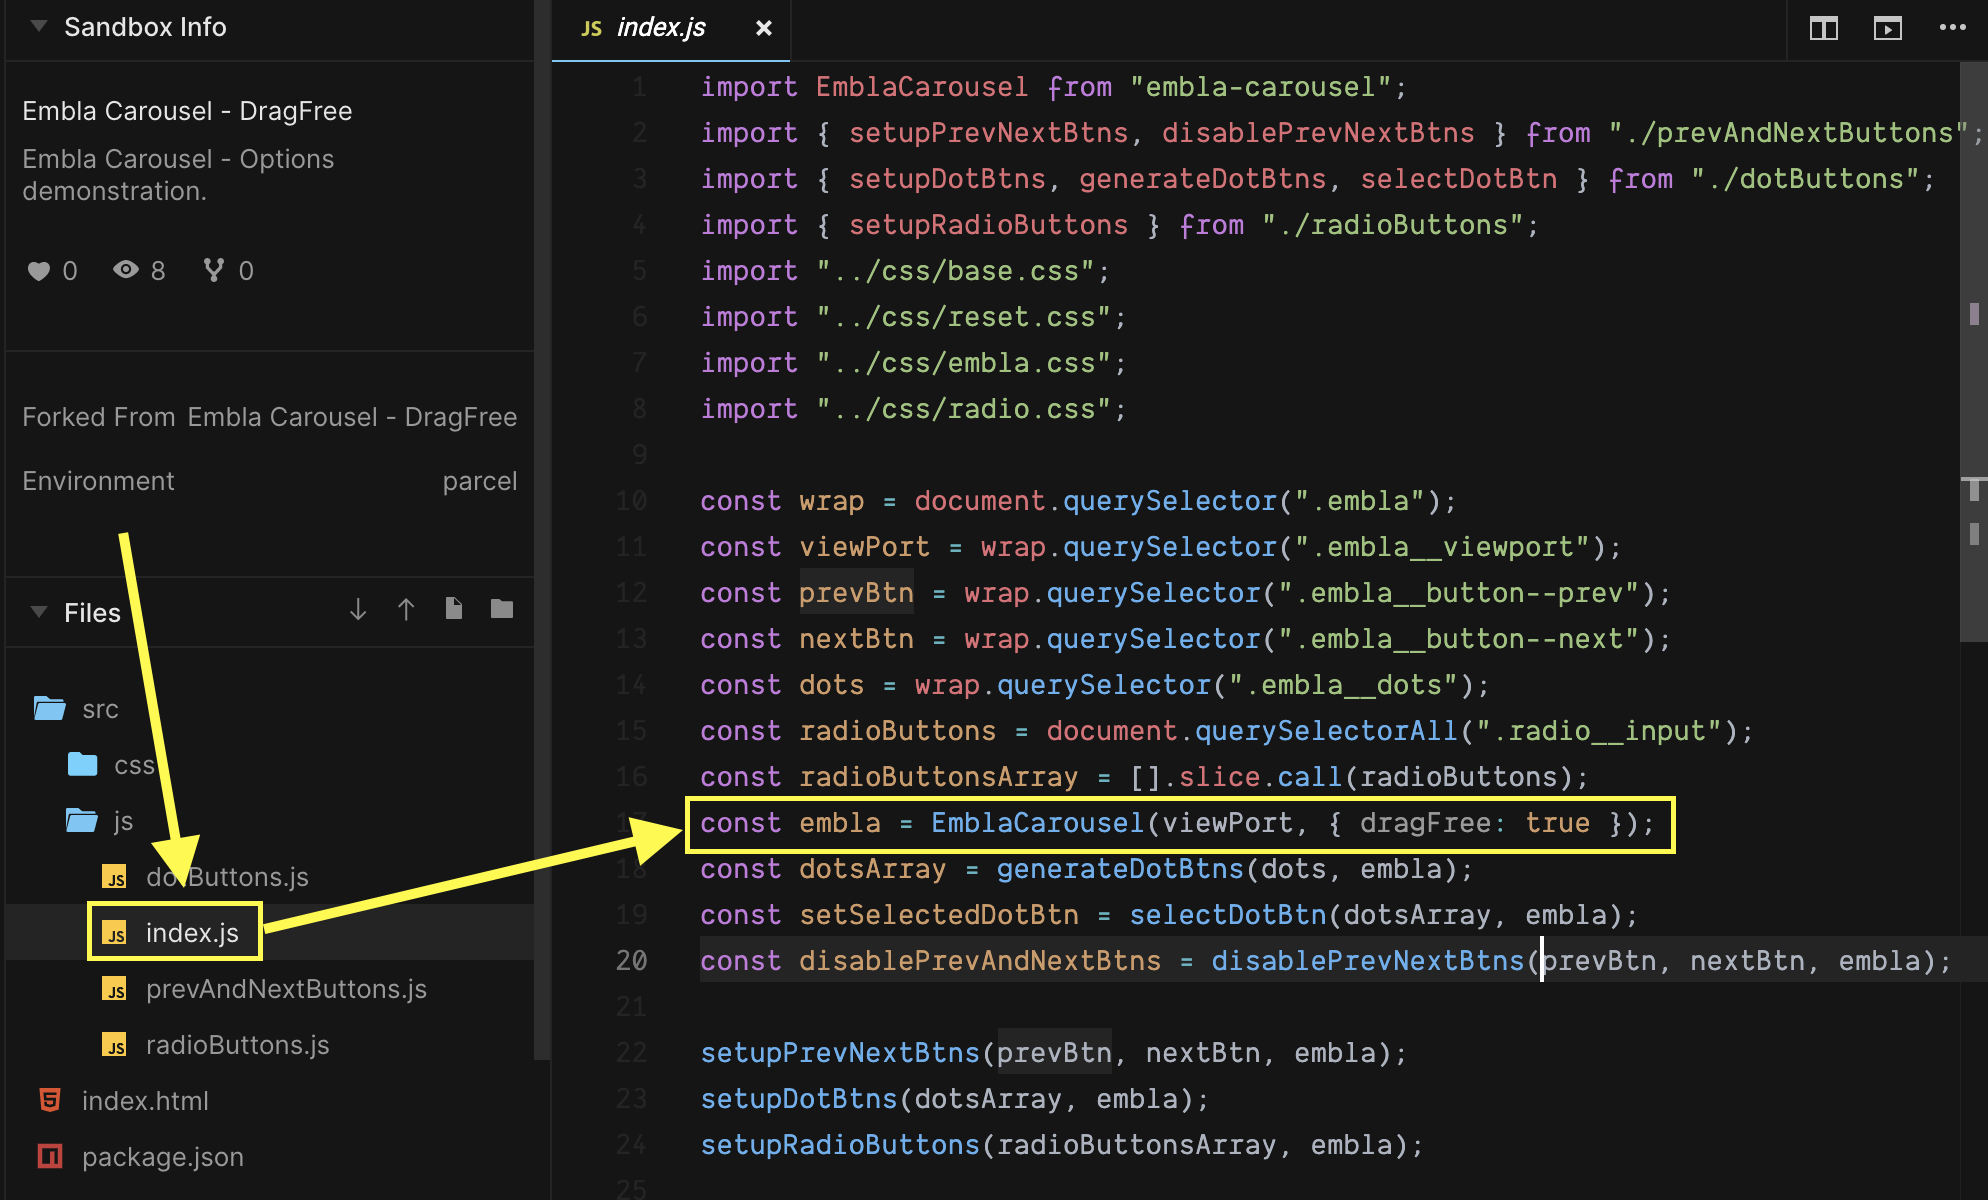
Task: Collapse the Sandbox Info section
Action: tap(38, 27)
